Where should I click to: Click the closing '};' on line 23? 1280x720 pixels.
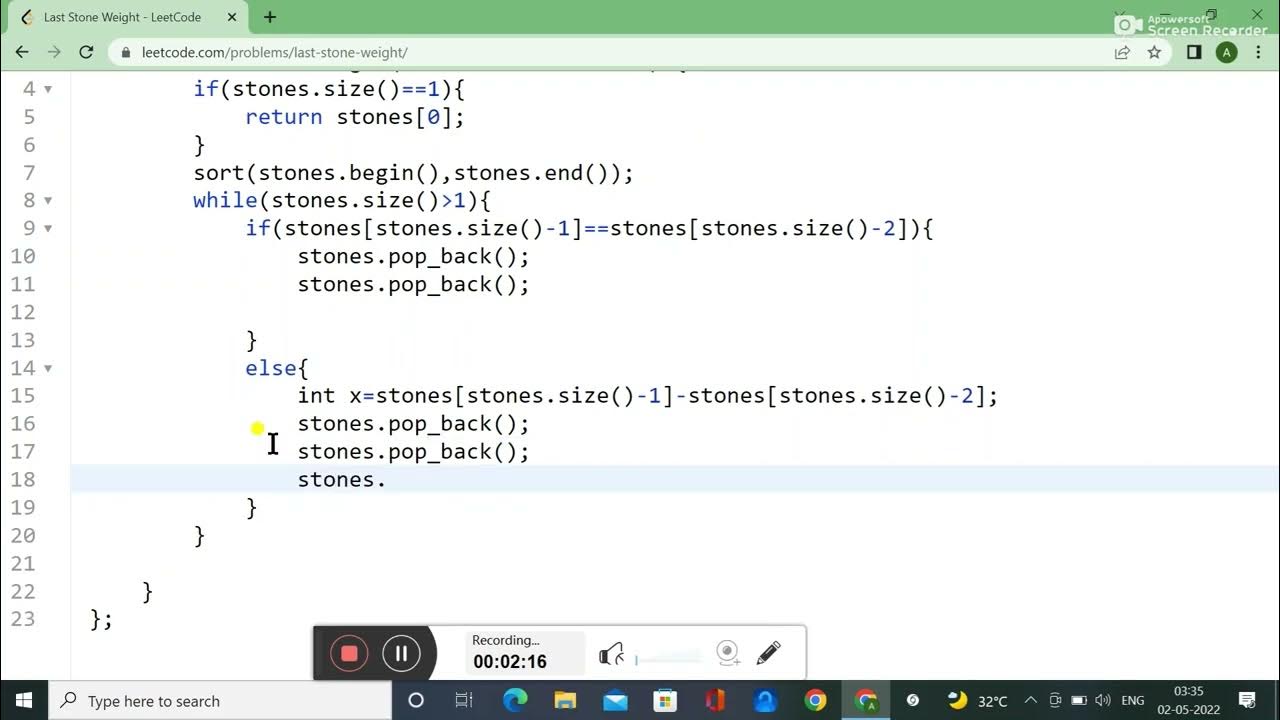click(x=102, y=620)
